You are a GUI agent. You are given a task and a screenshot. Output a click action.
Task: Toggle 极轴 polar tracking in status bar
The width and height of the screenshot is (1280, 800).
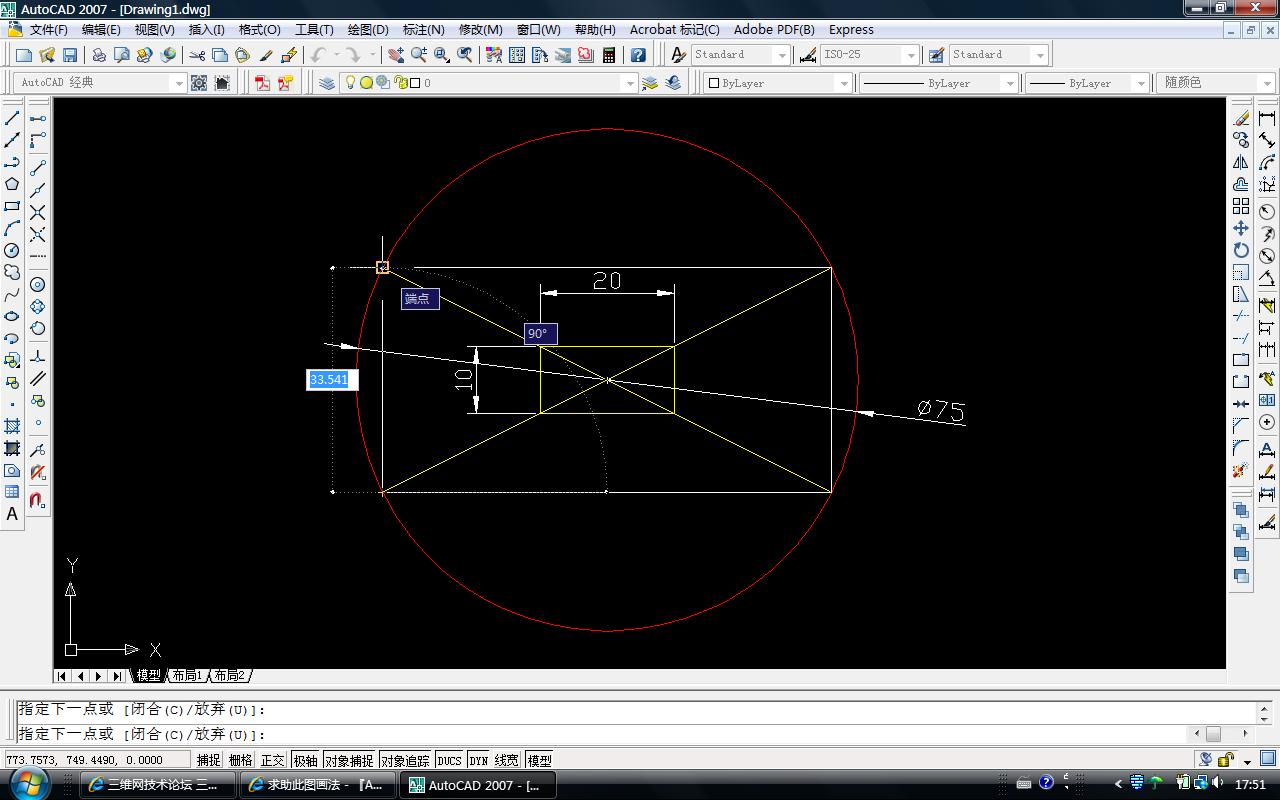(305, 760)
